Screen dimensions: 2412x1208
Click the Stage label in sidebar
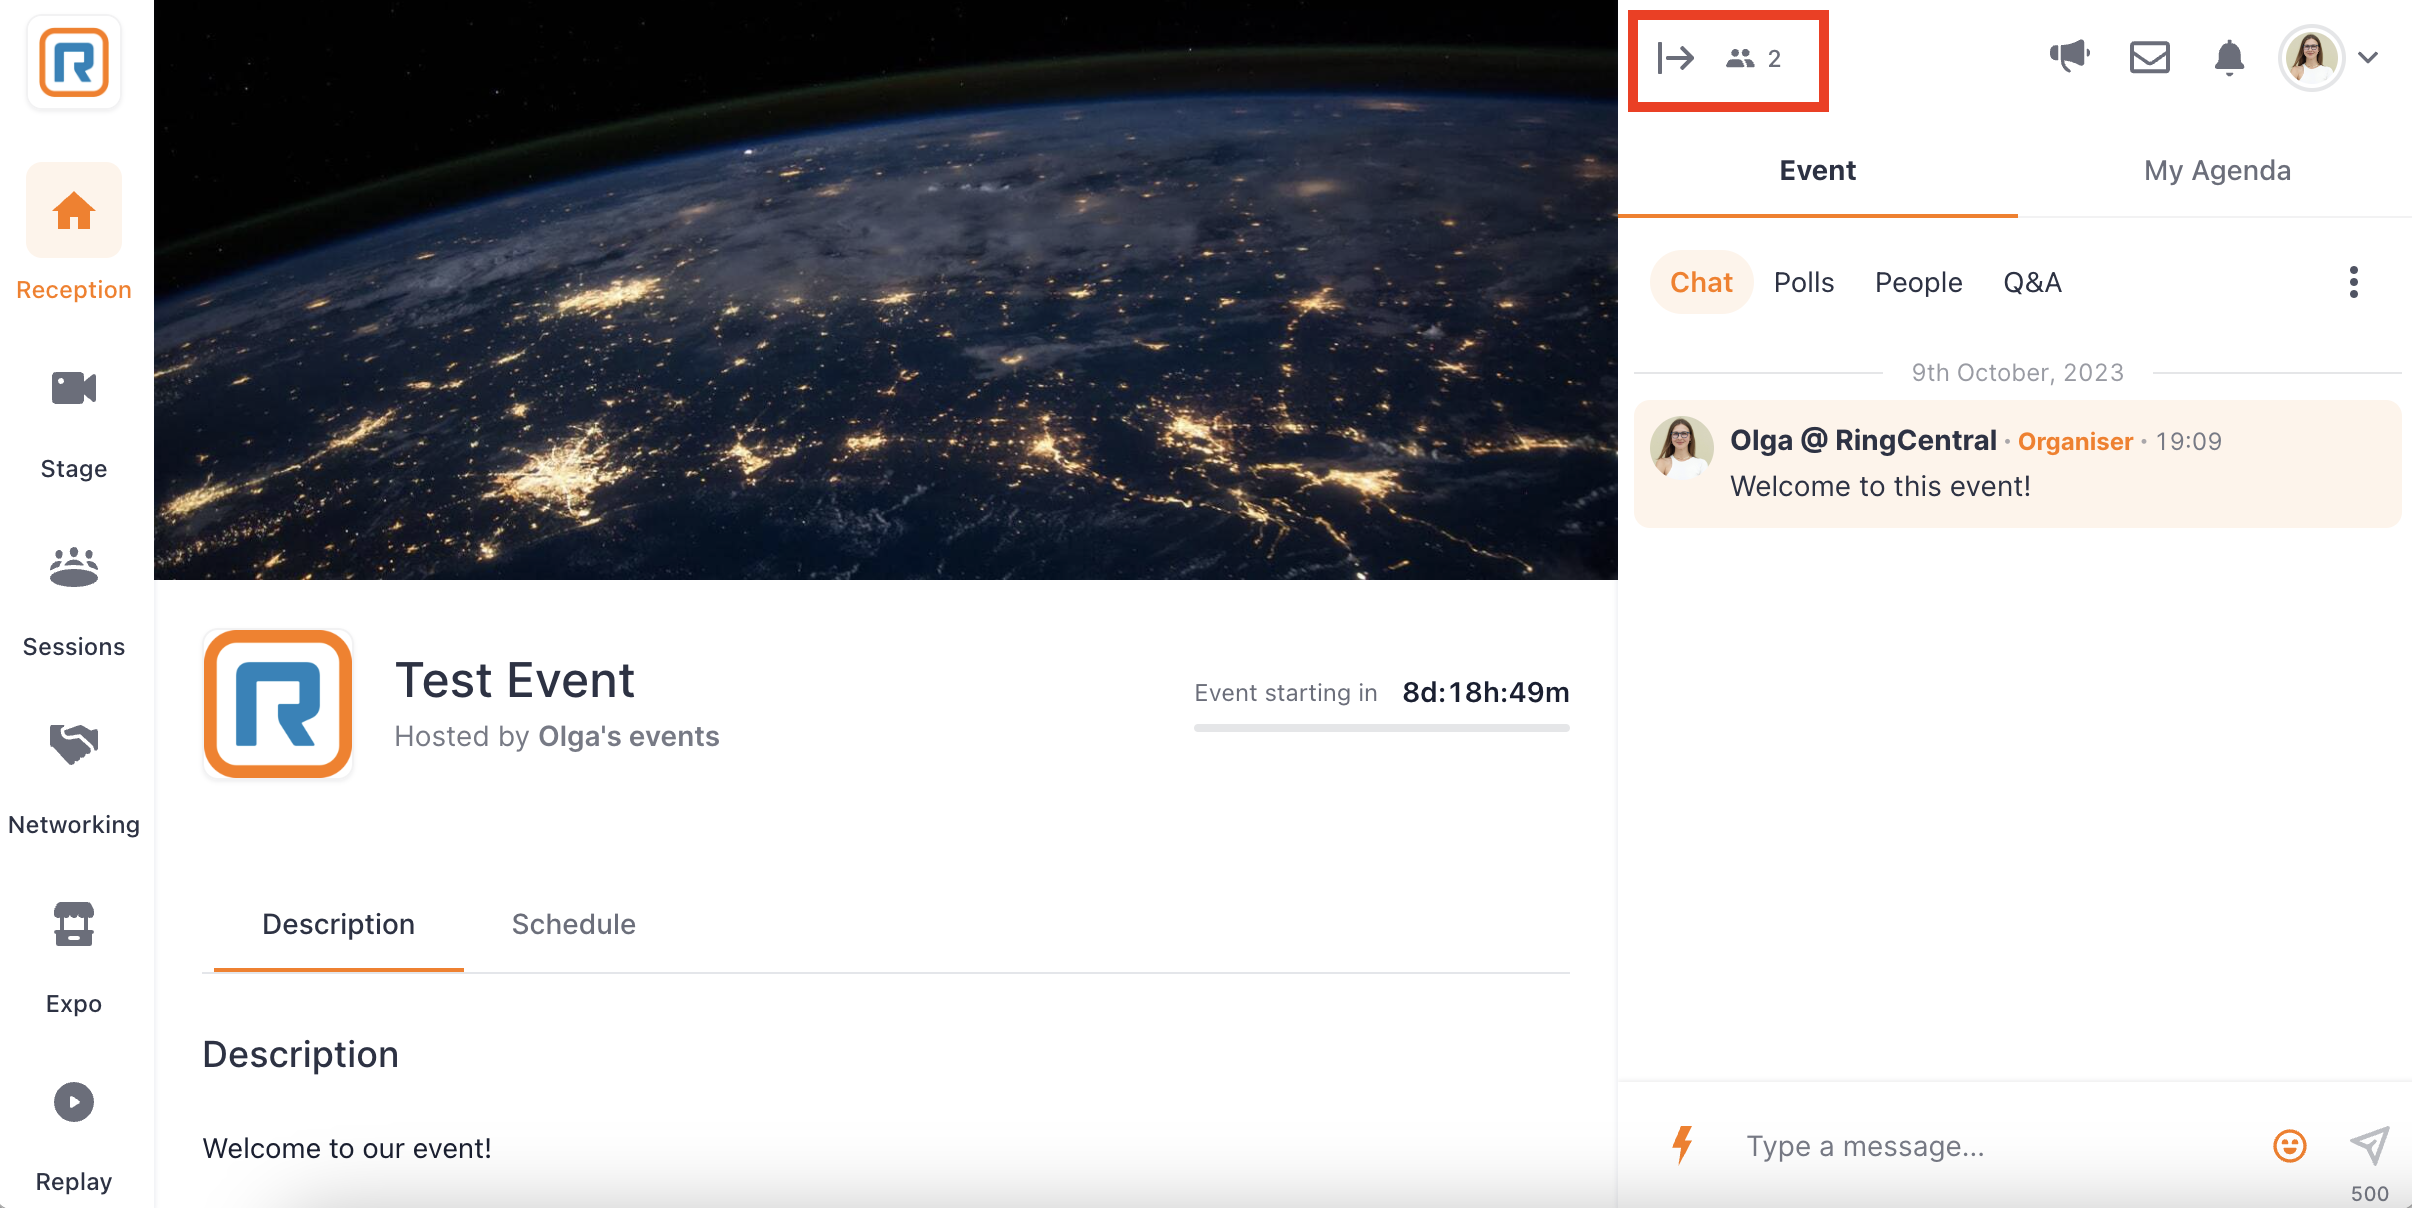coord(74,469)
